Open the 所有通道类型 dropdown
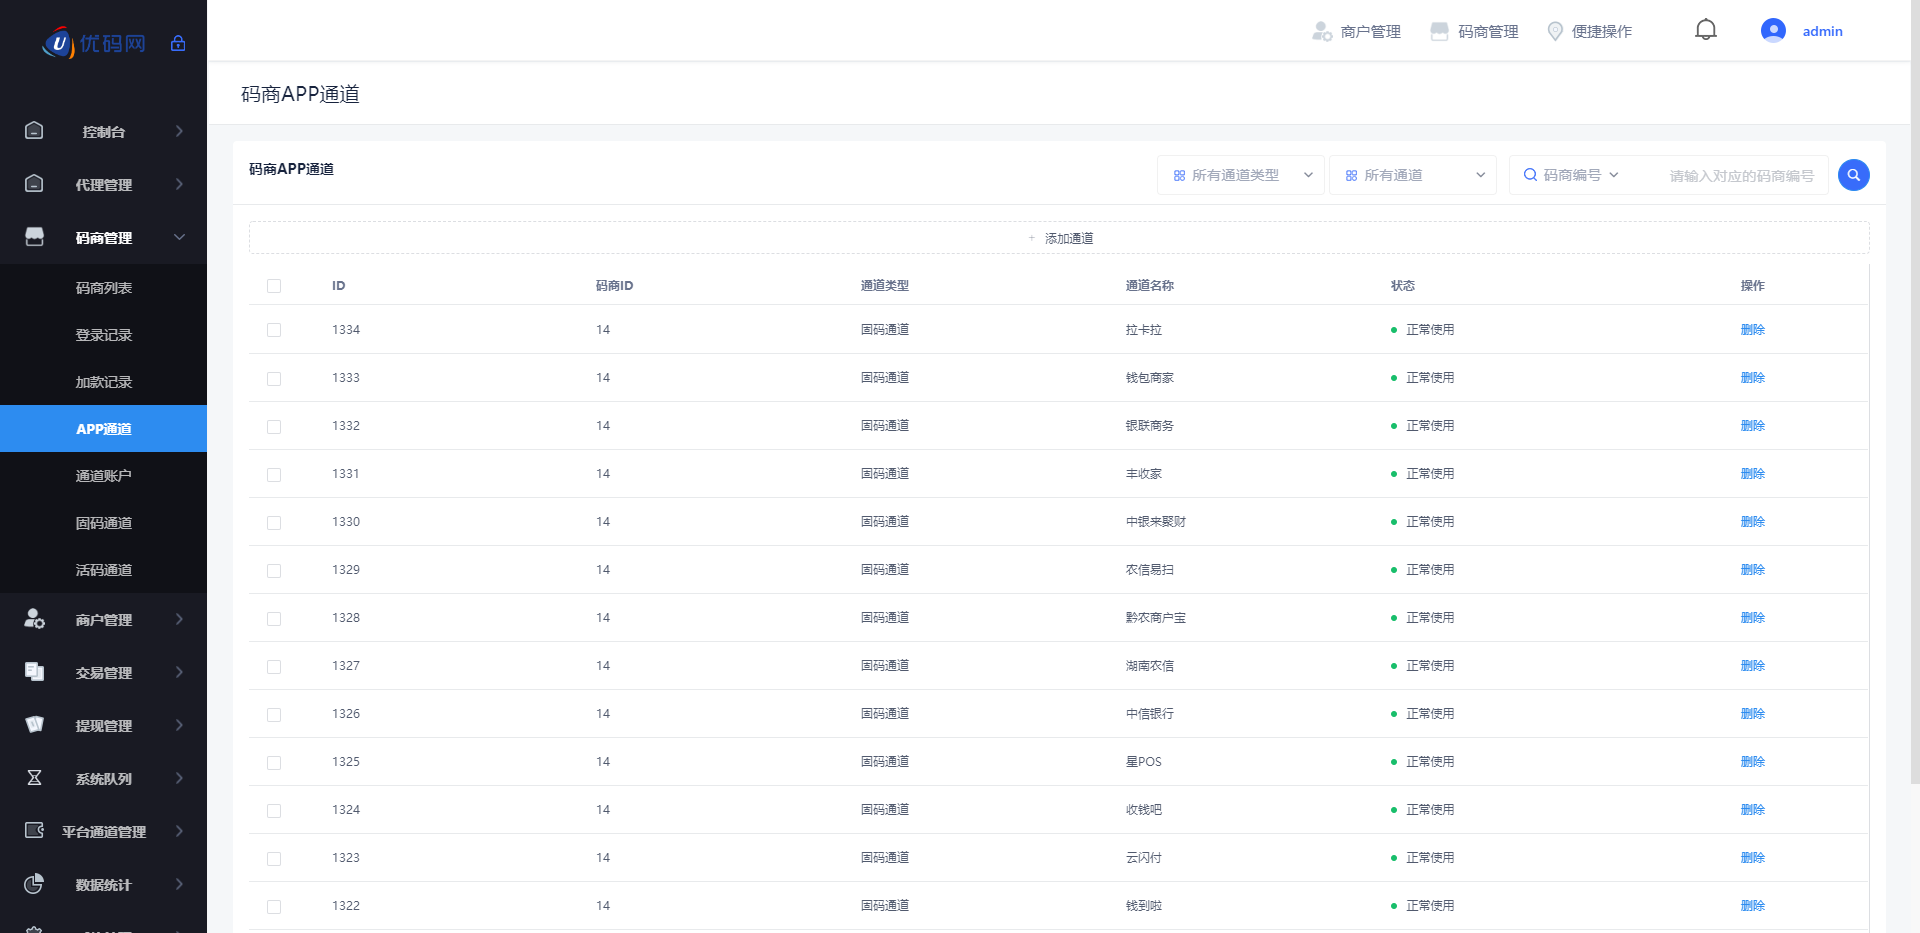The width and height of the screenshot is (1920, 933). tap(1240, 175)
